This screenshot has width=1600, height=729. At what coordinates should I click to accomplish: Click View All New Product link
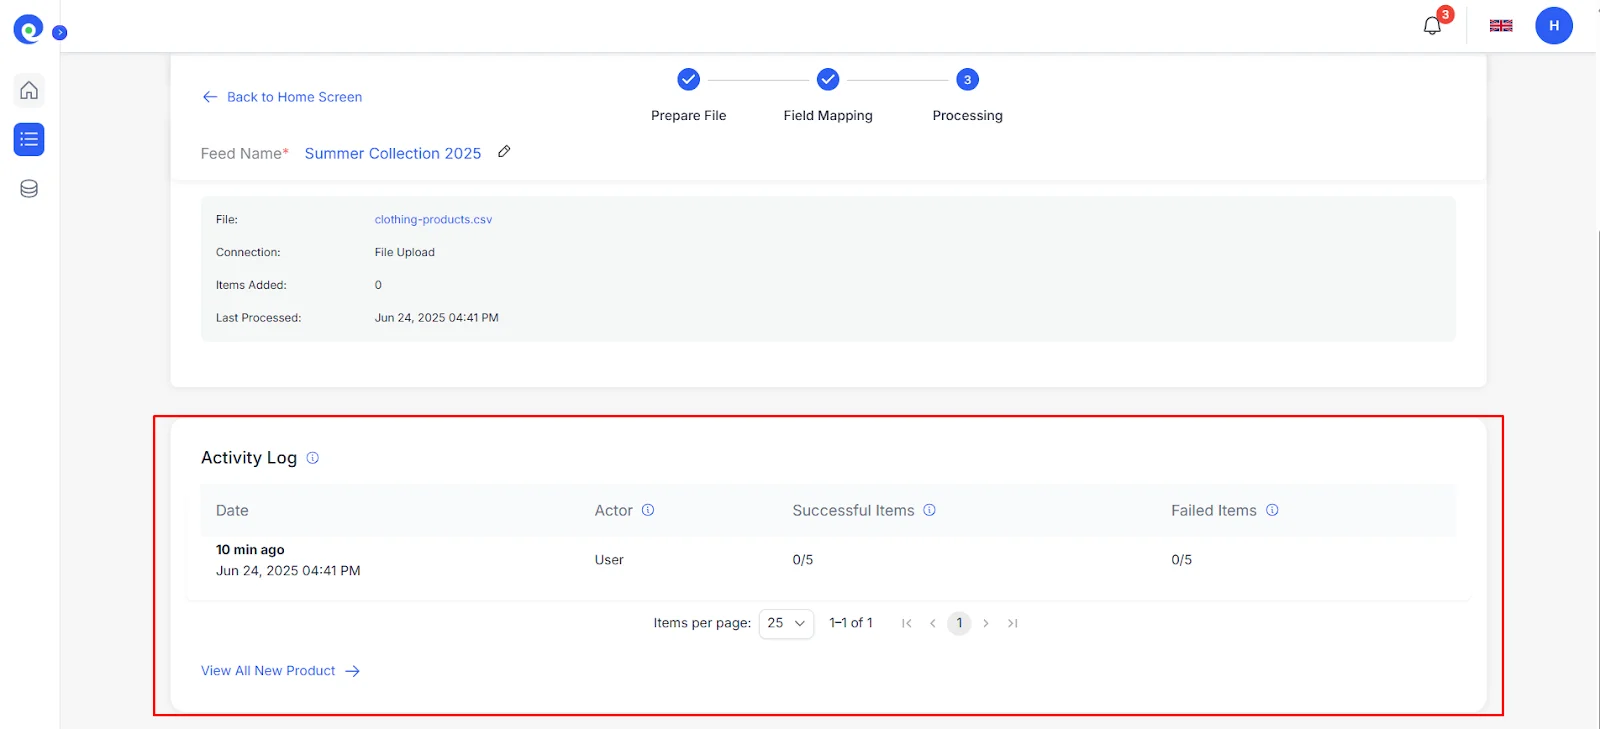click(280, 671)
